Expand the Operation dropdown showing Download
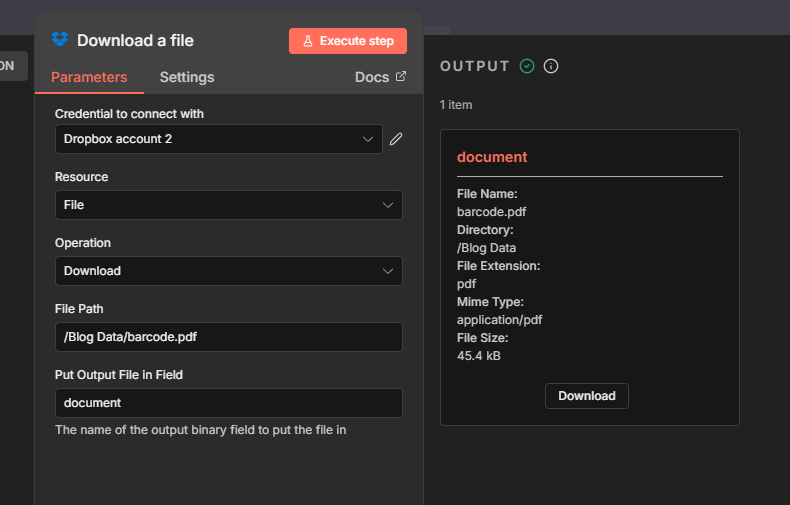This screenshot has height=505, width=790. [x=228, y=271]
